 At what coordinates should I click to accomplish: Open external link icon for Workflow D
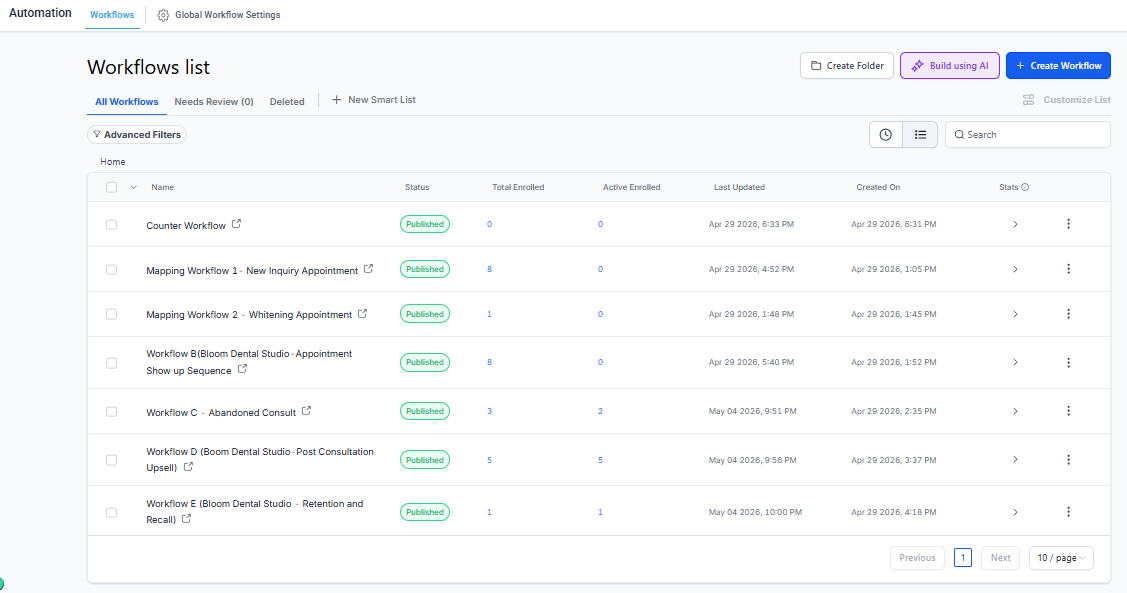(188, 466)
